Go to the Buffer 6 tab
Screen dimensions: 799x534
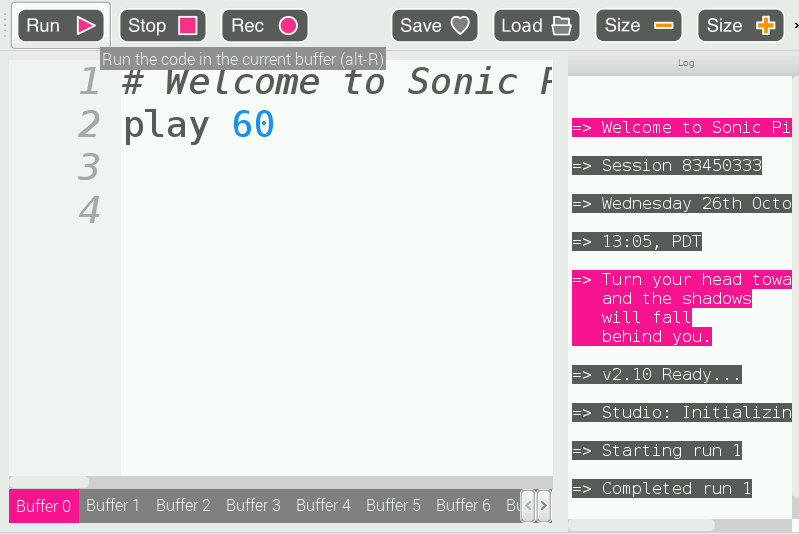pos(463,505)
